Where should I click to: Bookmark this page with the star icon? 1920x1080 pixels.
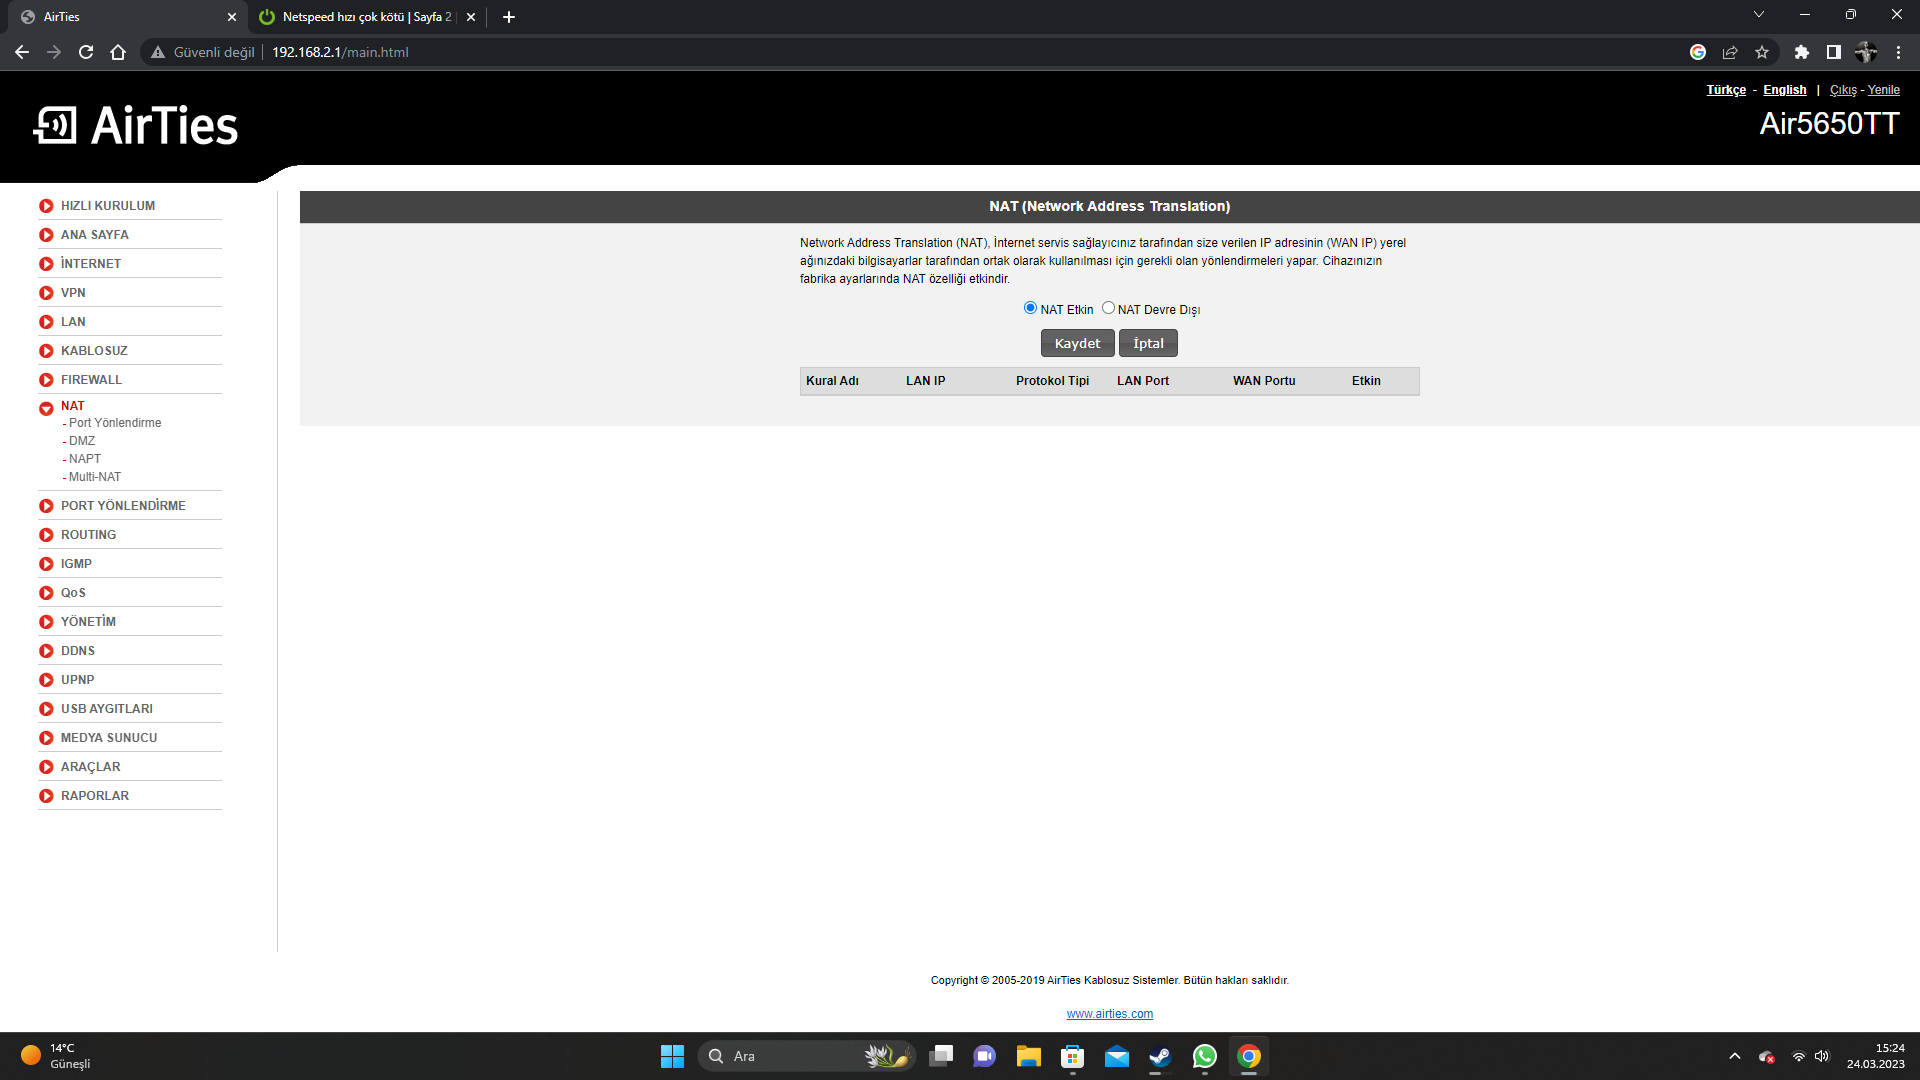coord(1762,52)
